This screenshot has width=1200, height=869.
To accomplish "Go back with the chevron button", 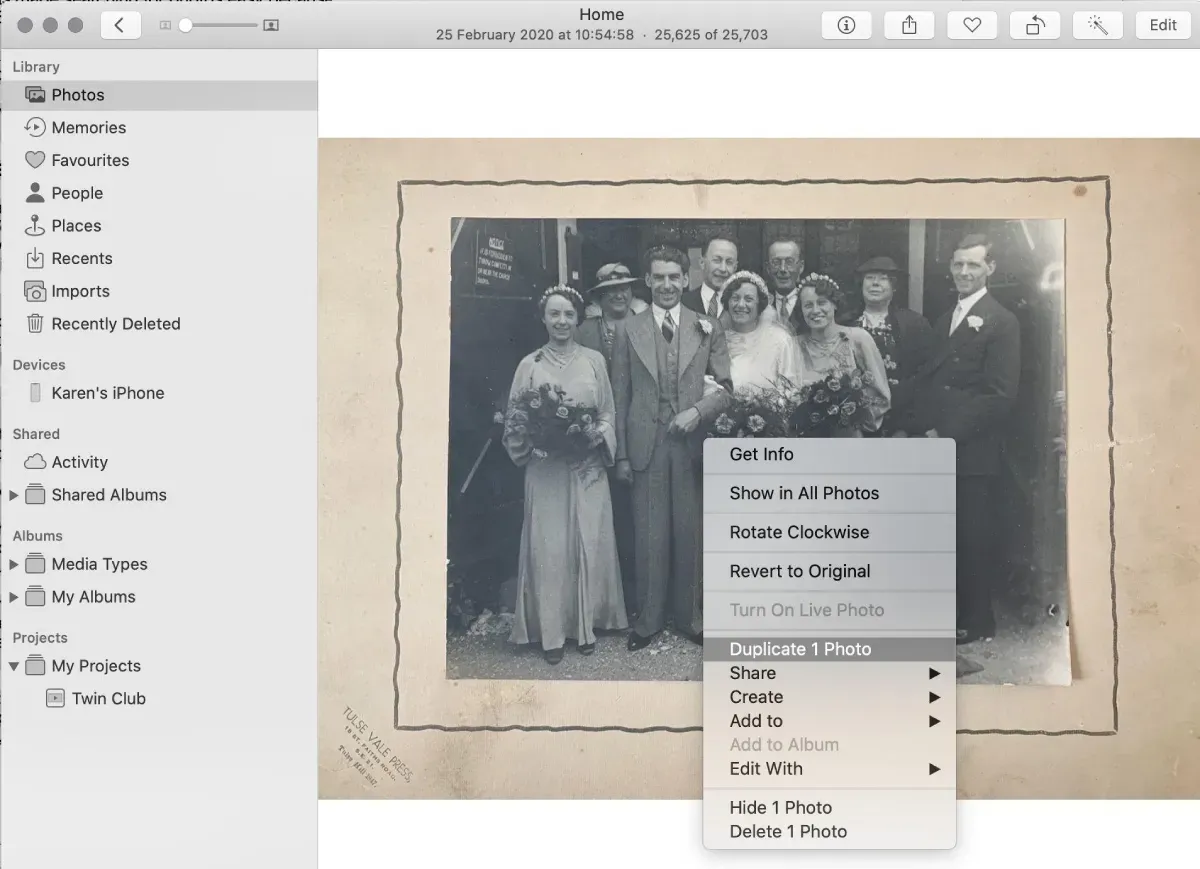I will (120, 25).
